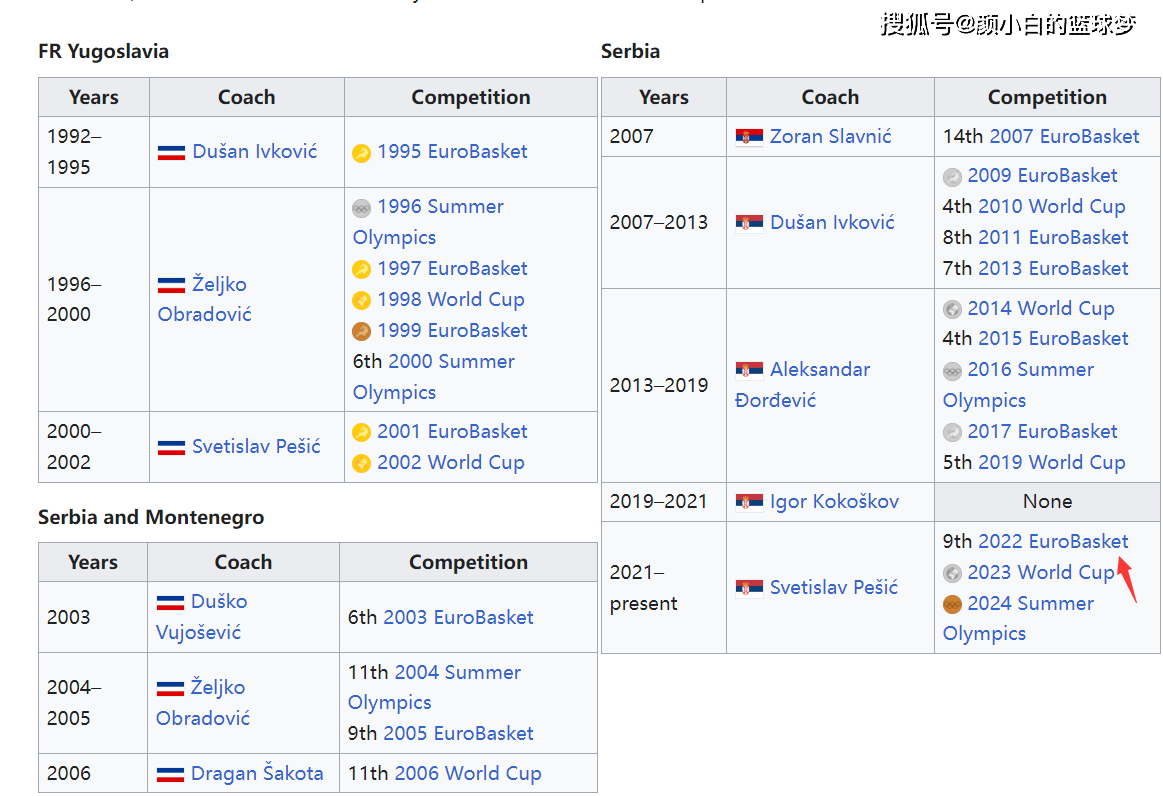Click the silver medal icon for 2014 World Cup
The width and height of the screenshot is (1163, 796).
(952, 309)
